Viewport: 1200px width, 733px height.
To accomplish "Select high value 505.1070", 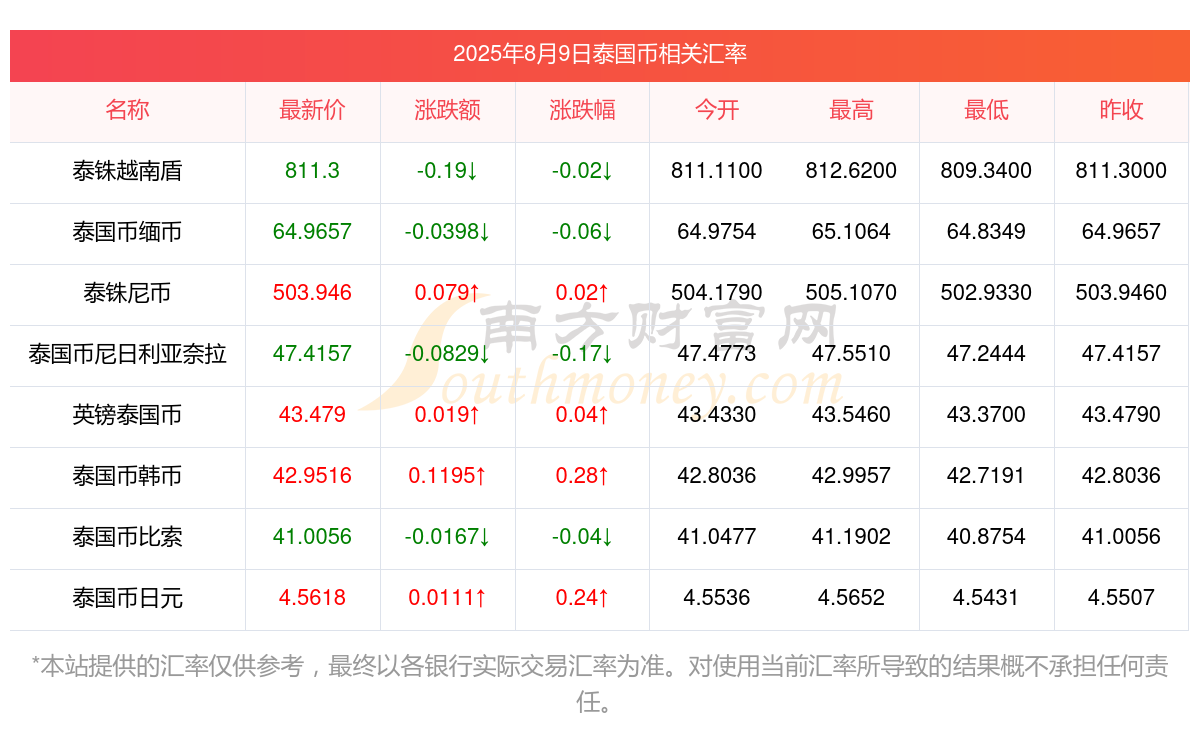I will 851,293.
